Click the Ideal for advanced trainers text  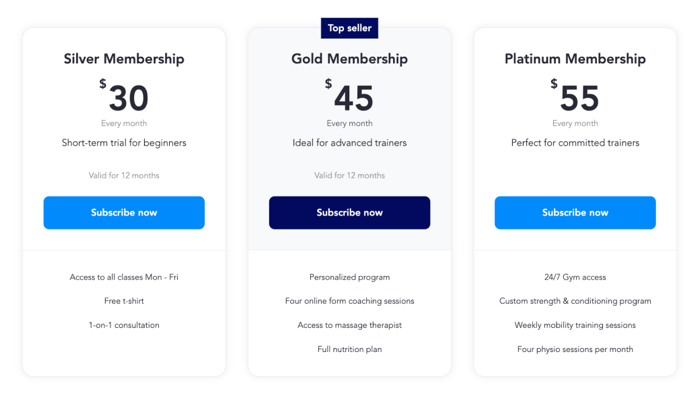pos(350,143)
